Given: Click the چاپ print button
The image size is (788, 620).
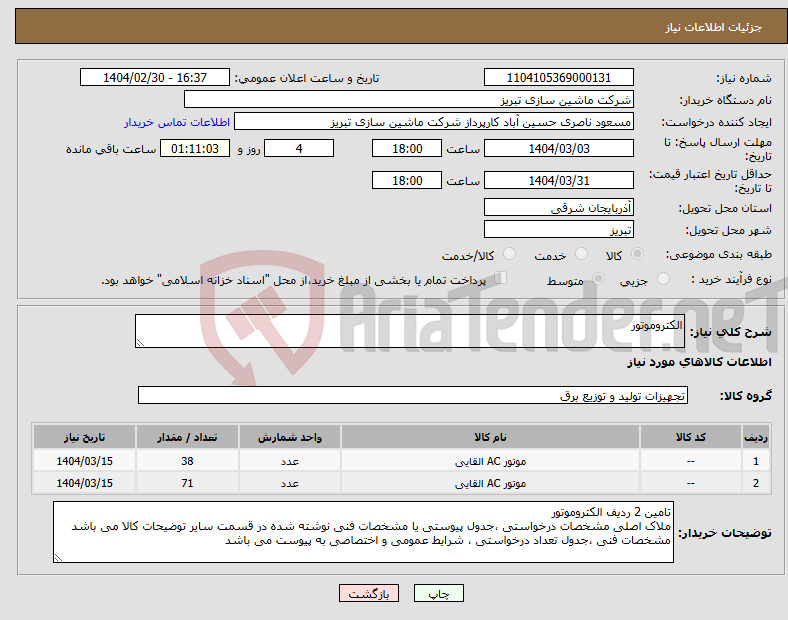Looking at the screenshot, I should [x=439, y=593].
